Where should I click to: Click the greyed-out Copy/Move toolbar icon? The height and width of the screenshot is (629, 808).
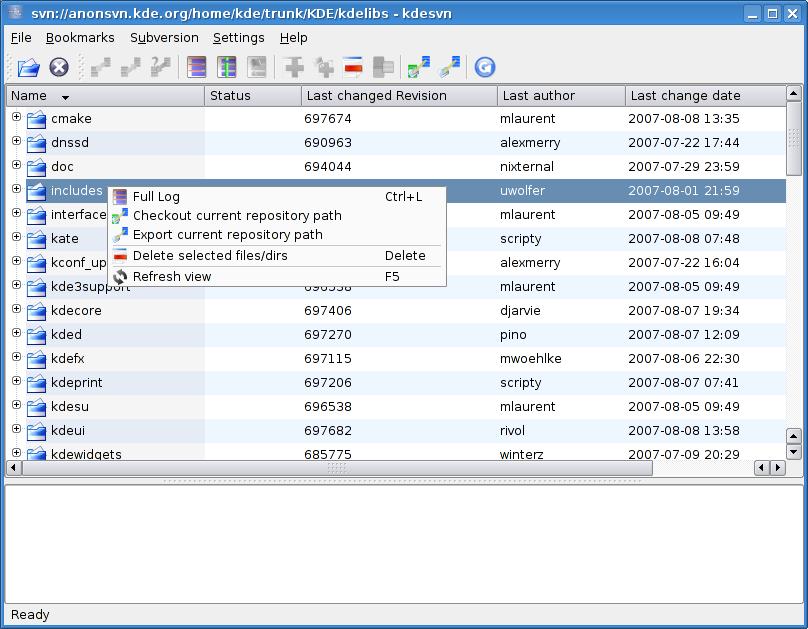(383, 67)
